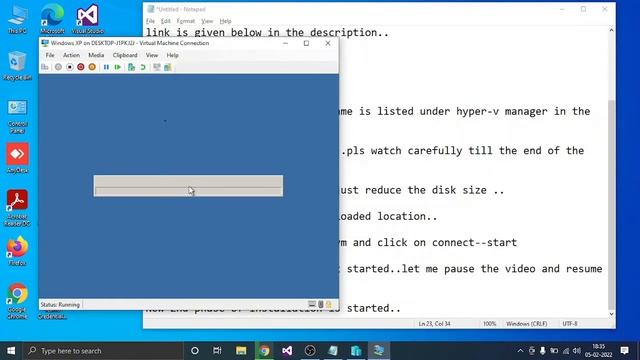Open Notepad Help menu
The image size is (640, 360).
click(225, 21)
